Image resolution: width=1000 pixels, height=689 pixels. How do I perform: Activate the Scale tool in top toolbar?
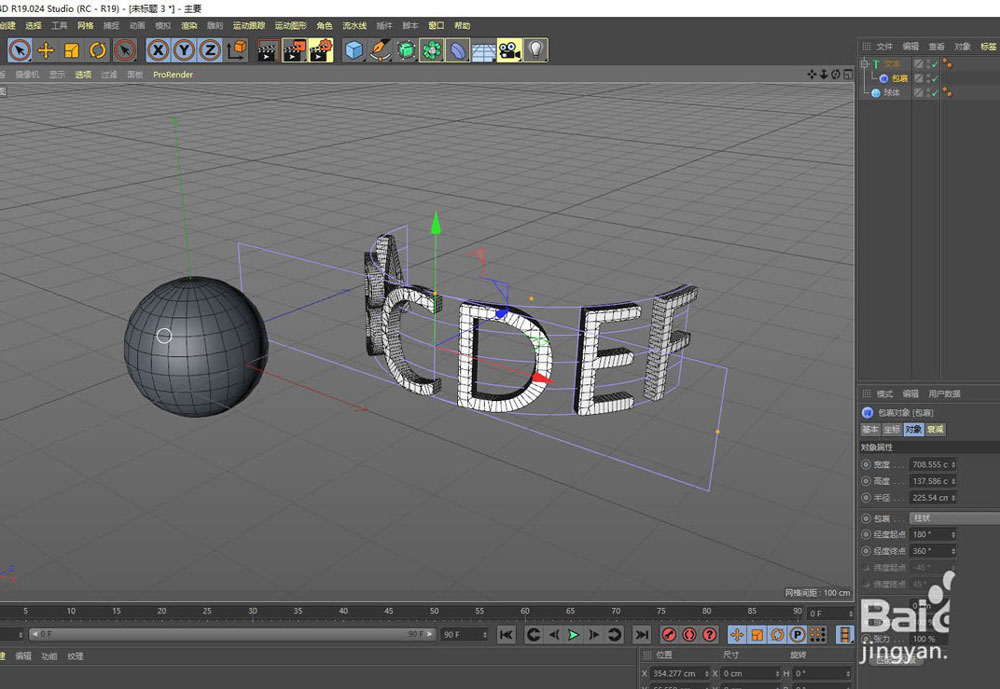click(x=72, y=50)
